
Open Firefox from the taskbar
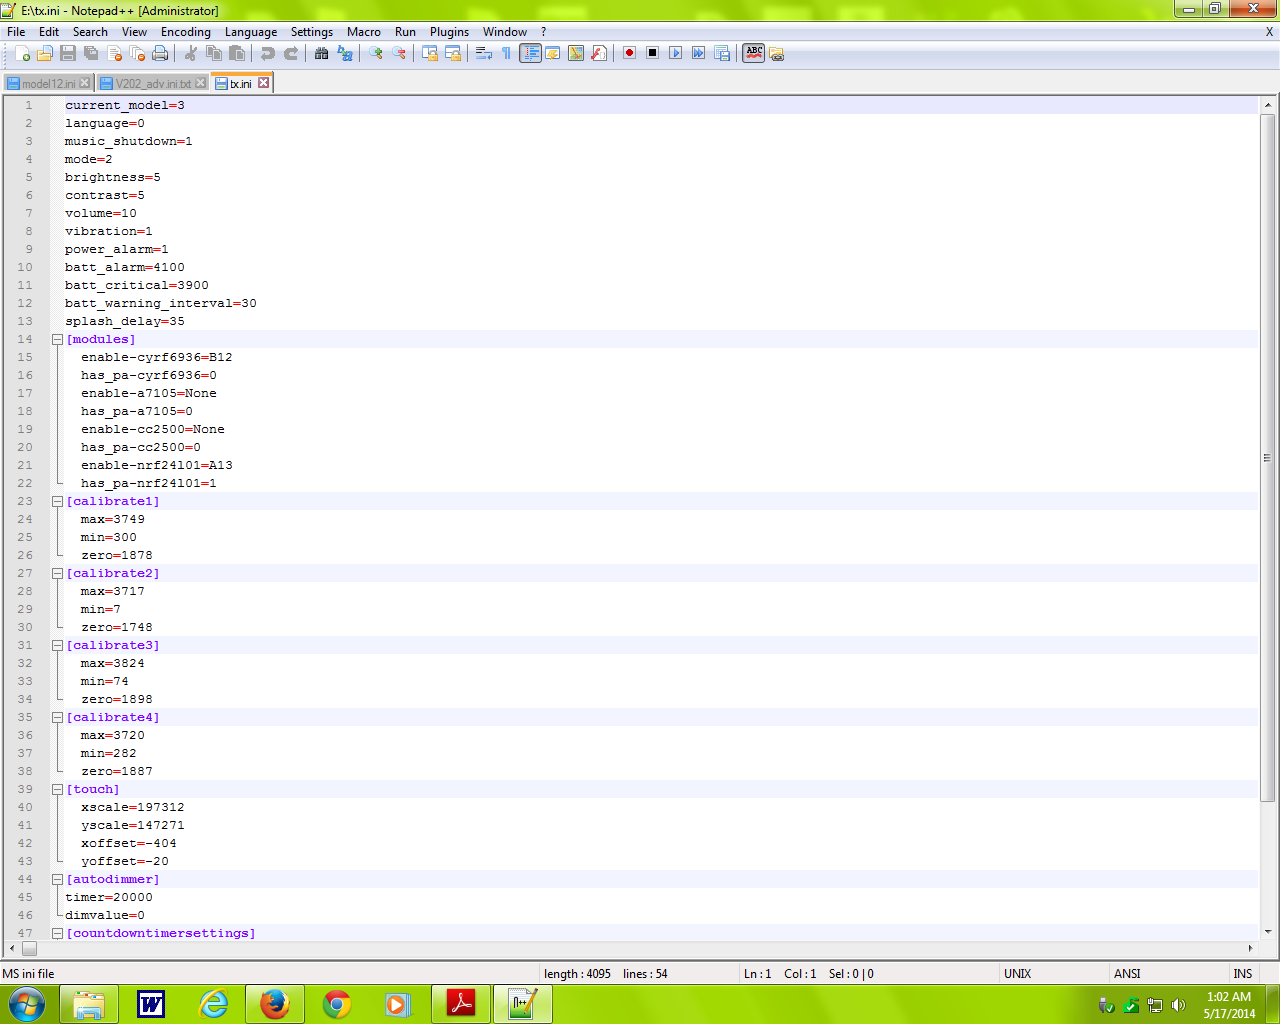274,1004
